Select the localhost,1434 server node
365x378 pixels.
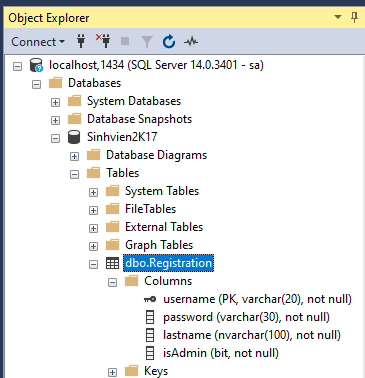point(156,65)
